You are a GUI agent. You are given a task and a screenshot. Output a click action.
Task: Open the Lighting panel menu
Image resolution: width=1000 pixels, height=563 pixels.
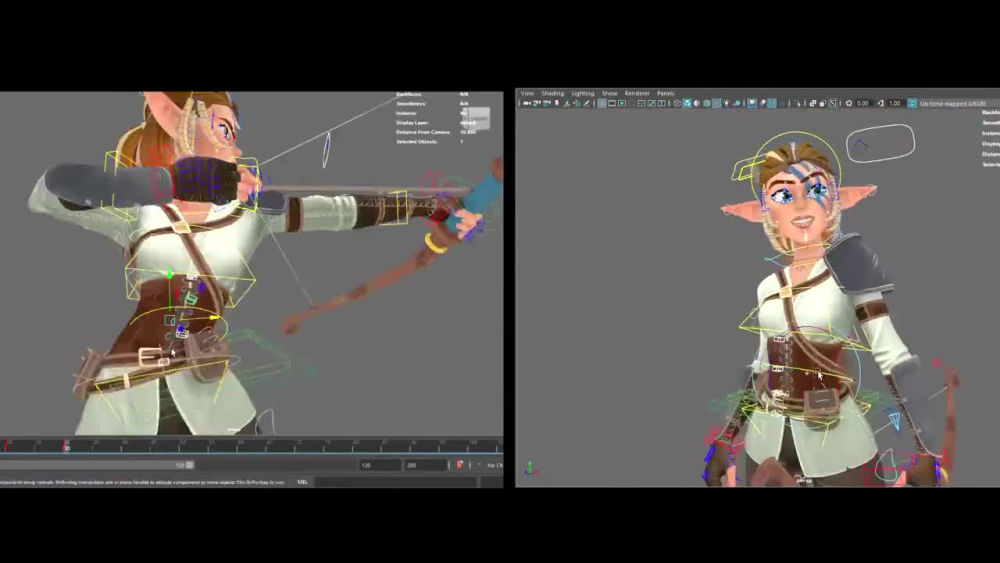[582, 93]
